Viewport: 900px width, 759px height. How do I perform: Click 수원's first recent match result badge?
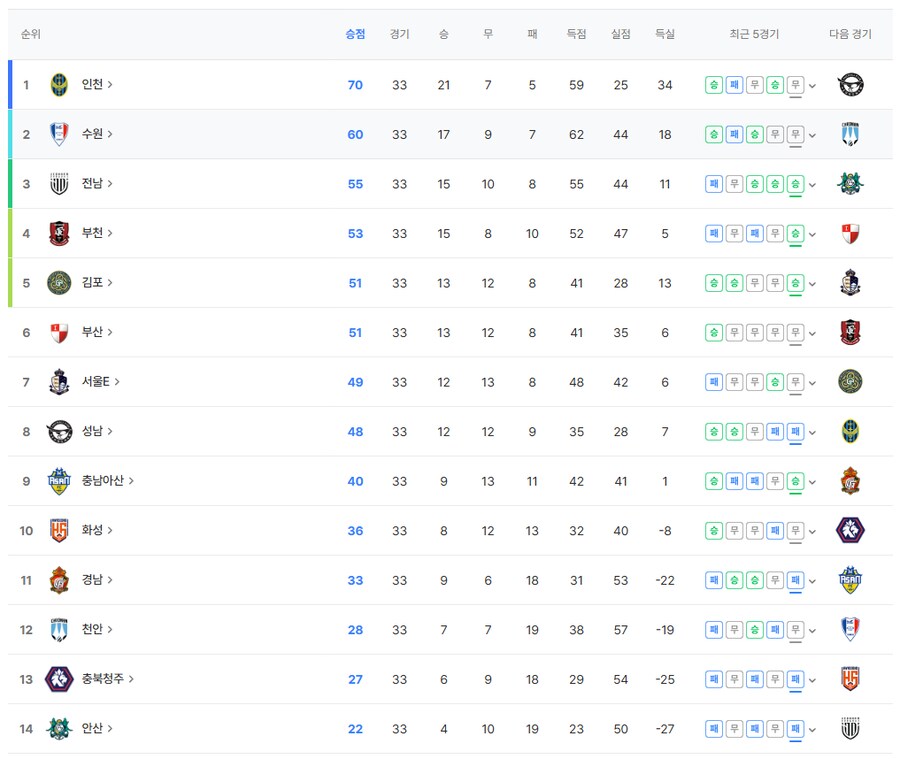pyautogui.click(x=714, y=134)
